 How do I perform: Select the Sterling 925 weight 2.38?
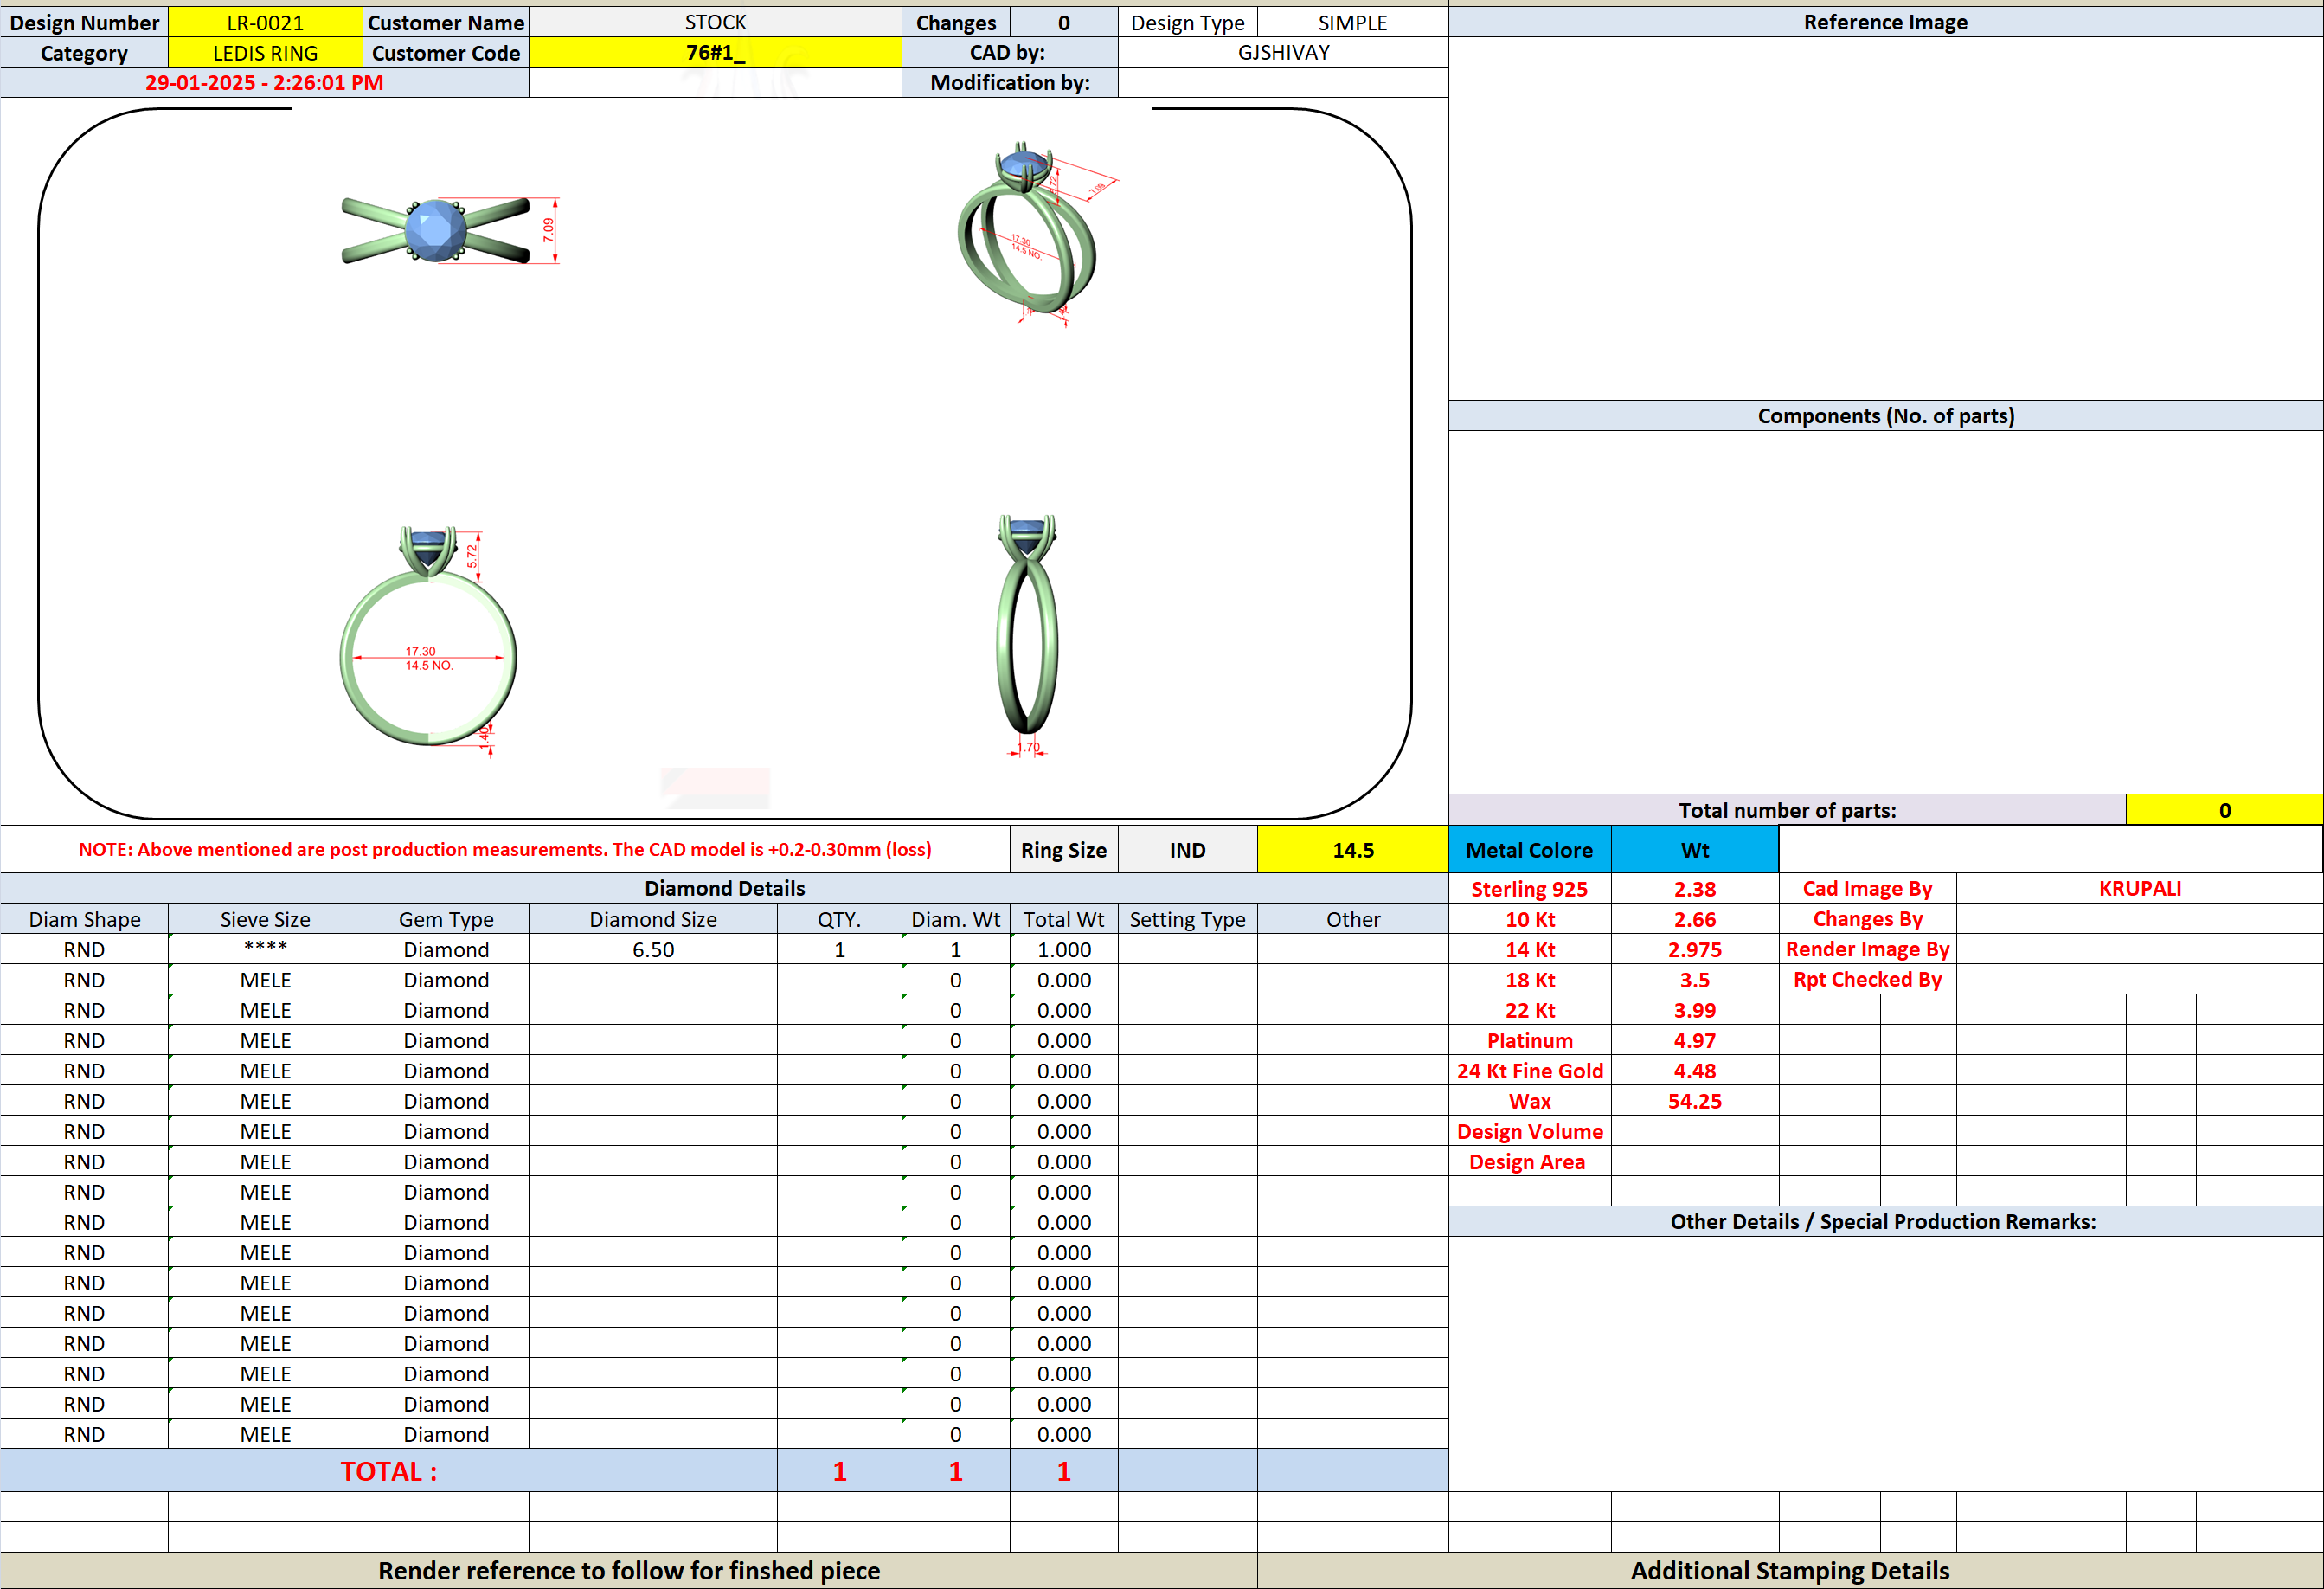[x=1695, y=889]
